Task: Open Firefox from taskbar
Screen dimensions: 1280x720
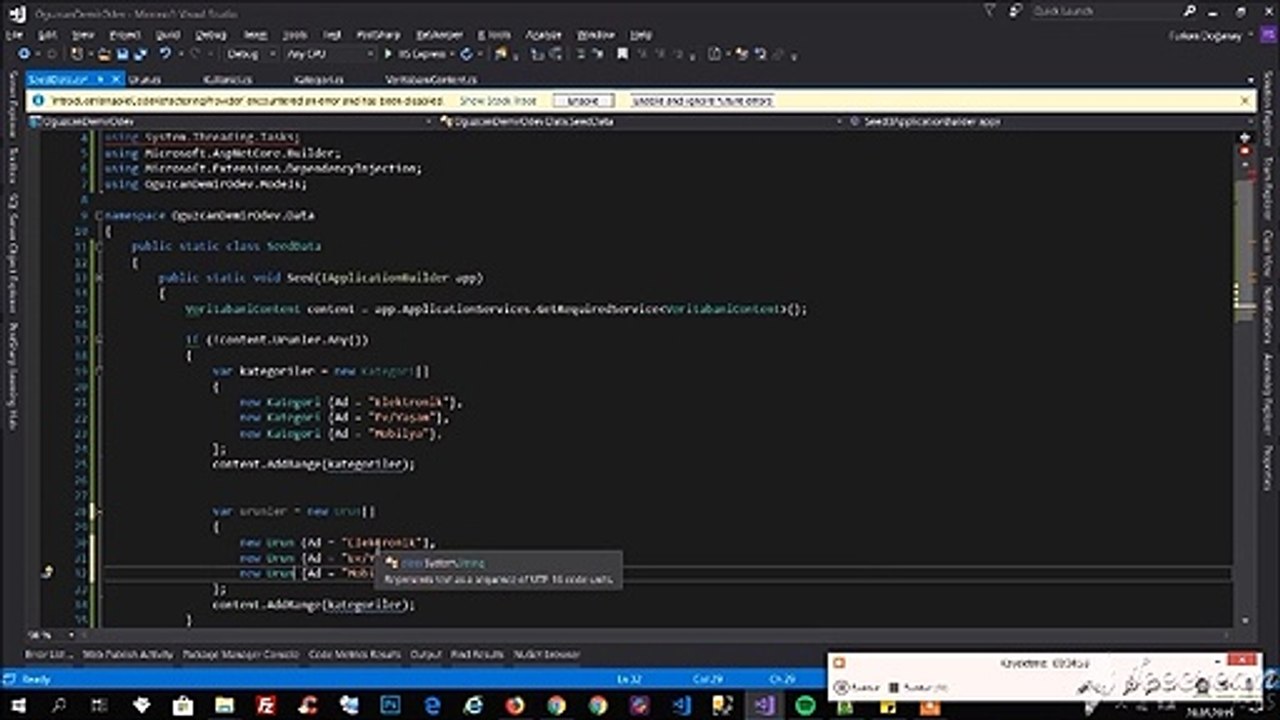Action: pyautogui.click(x=515, y=706)
